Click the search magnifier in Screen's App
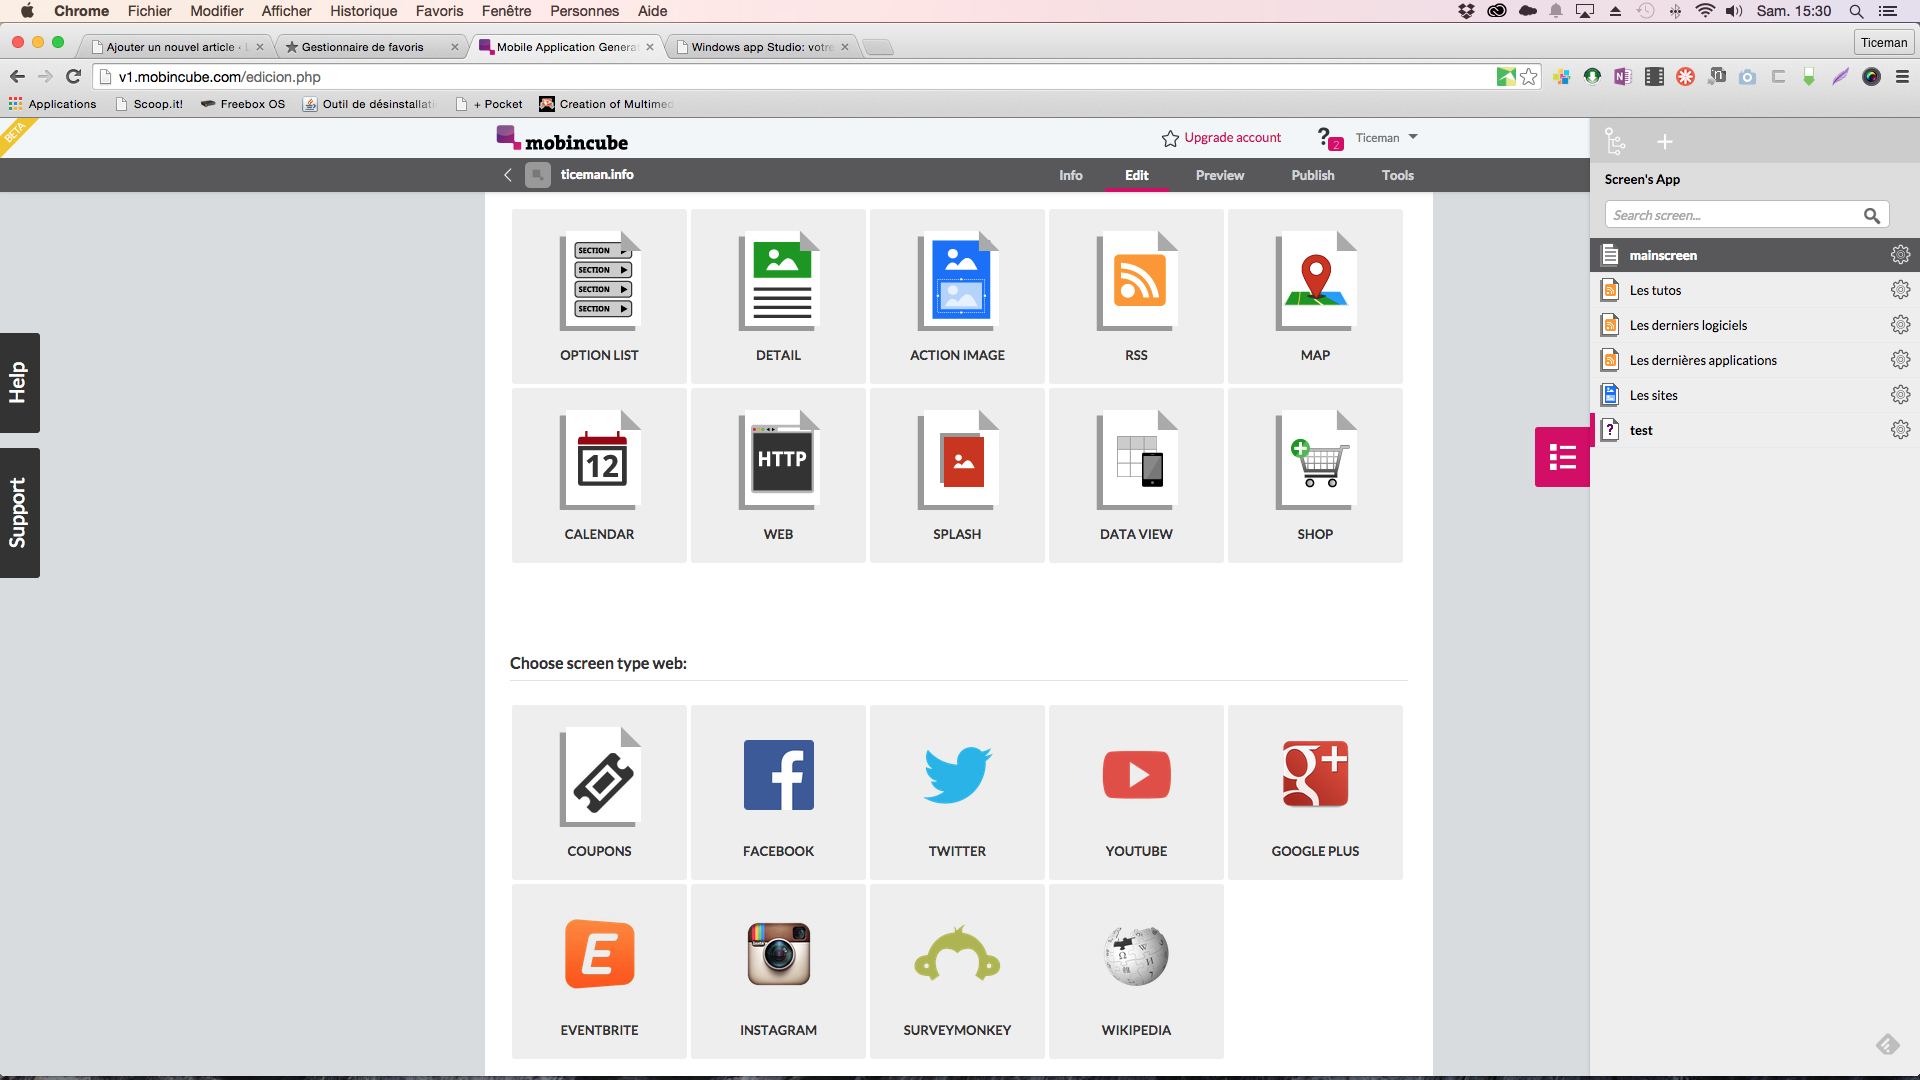The image size is (1920, 1080). (1872, 215)
